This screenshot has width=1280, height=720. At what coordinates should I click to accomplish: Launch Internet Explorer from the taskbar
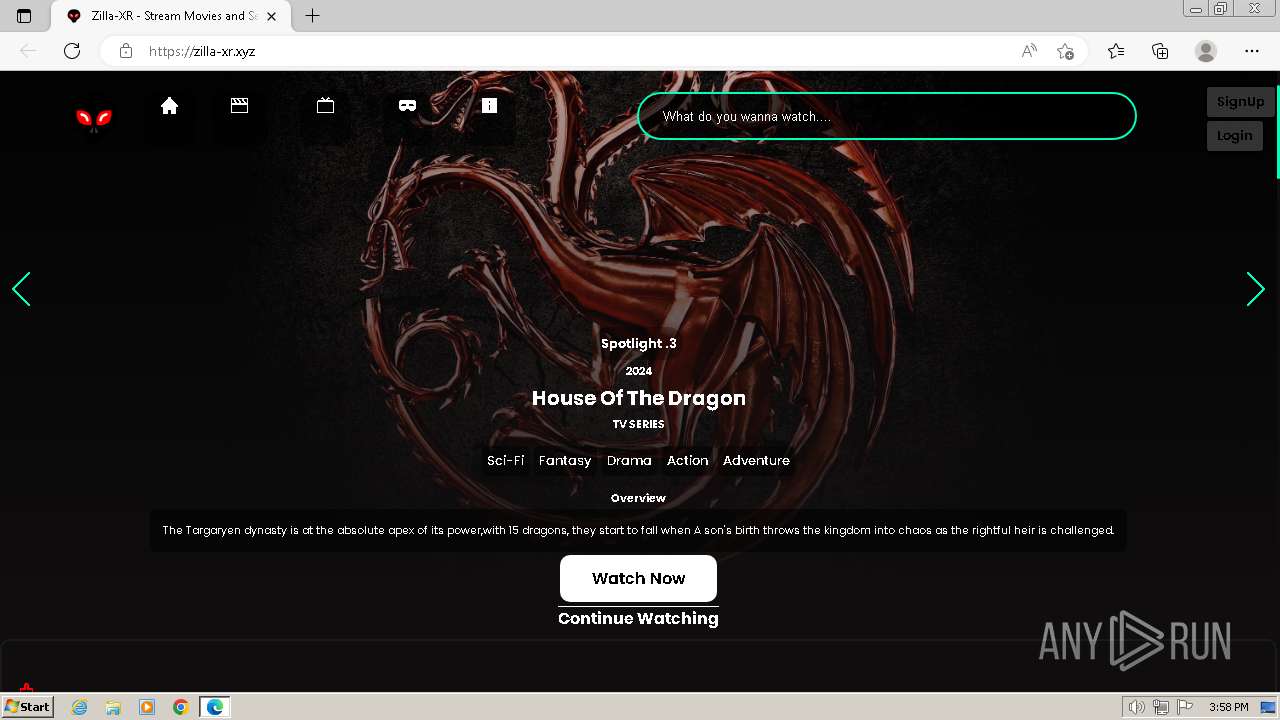[80, 707]
